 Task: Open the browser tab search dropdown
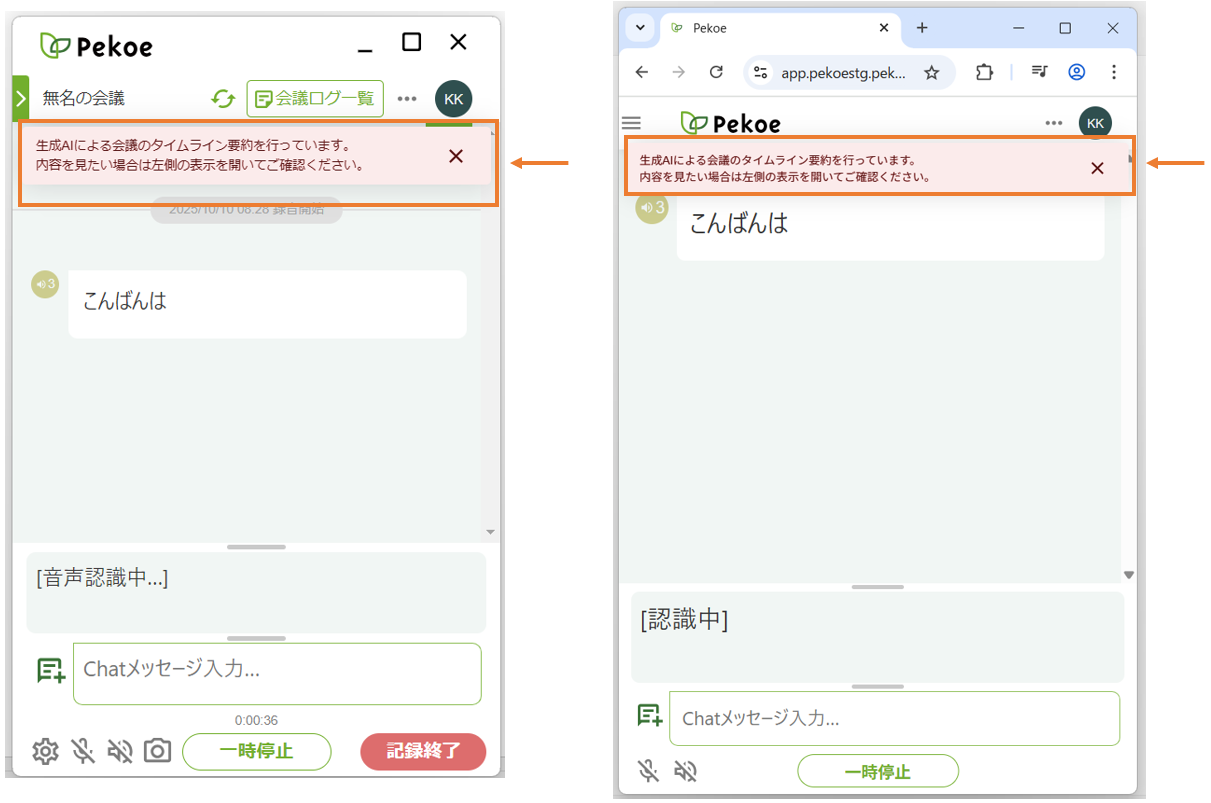(x=640, y=28)
